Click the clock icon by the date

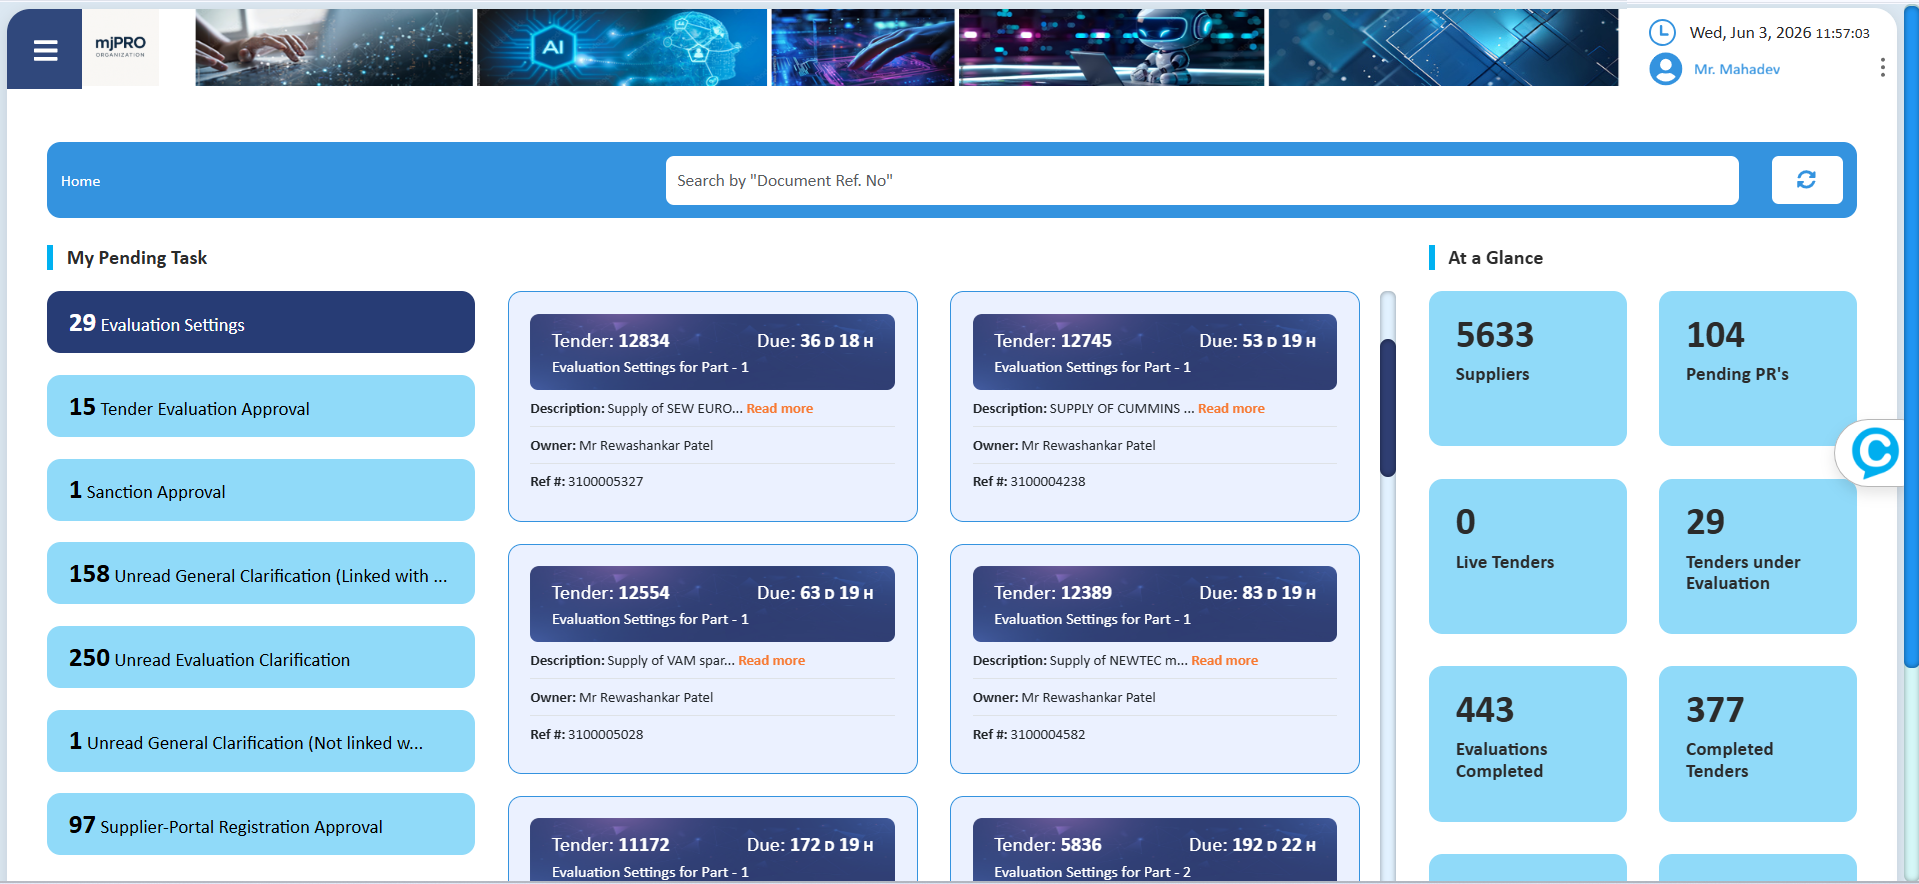point(1662,32)
